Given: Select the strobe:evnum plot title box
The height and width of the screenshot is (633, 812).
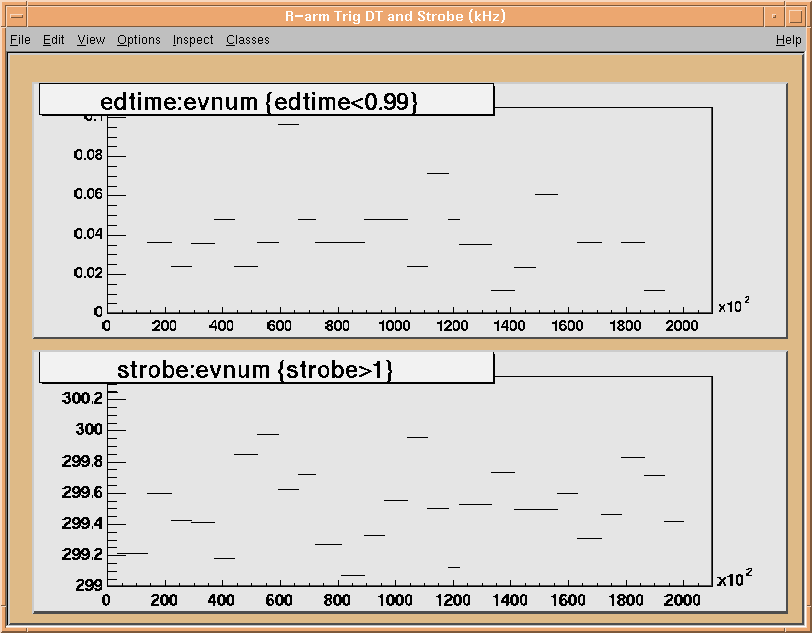Looking at the screenshot, I should pos(266,368).
